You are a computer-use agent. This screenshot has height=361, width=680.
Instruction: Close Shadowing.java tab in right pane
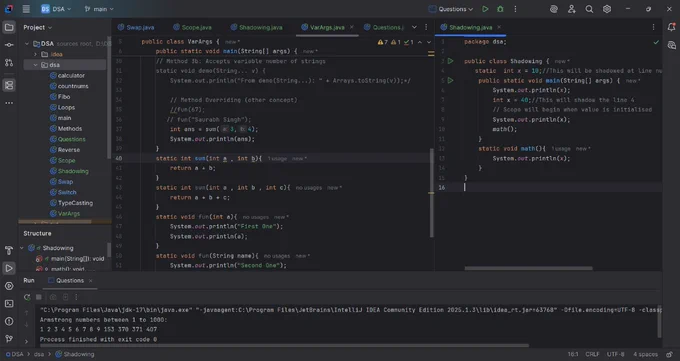coord(499,27)
